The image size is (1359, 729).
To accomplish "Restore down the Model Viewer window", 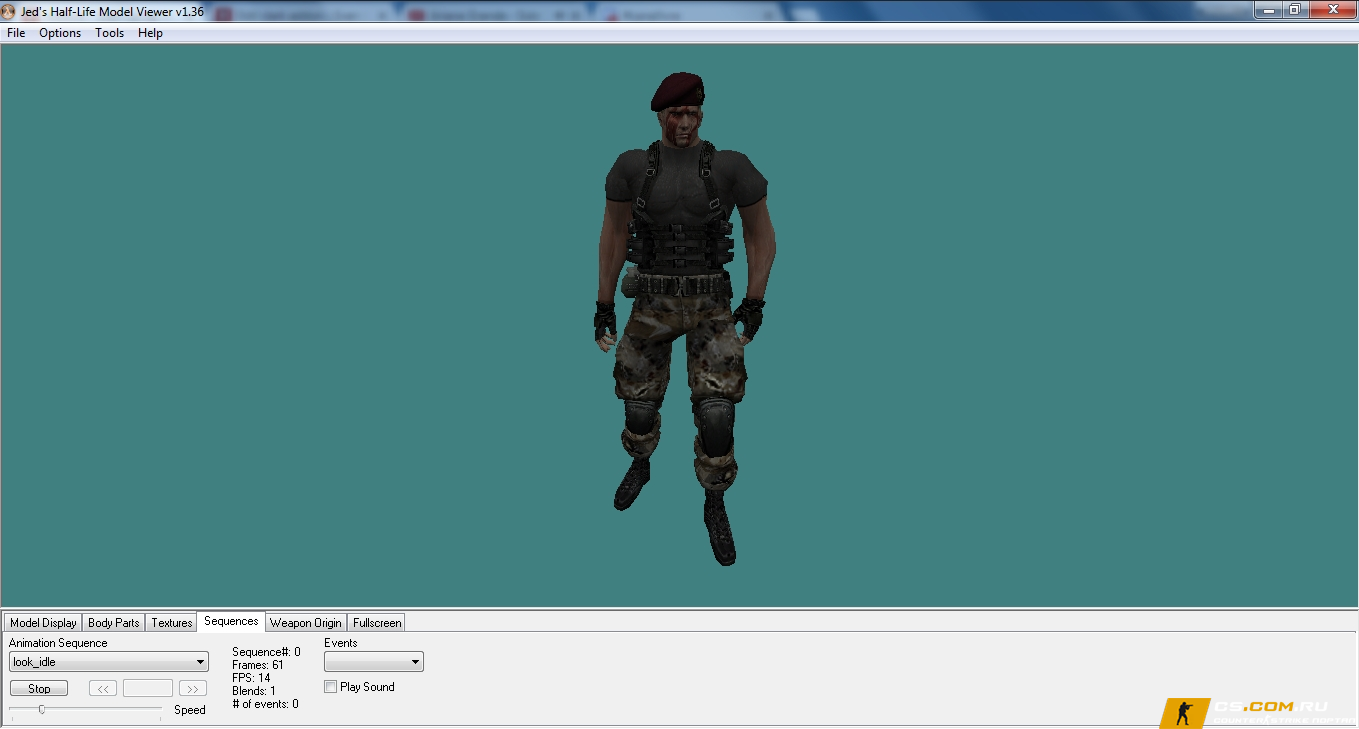I will pyautogui.click(x=1294, y=10).
